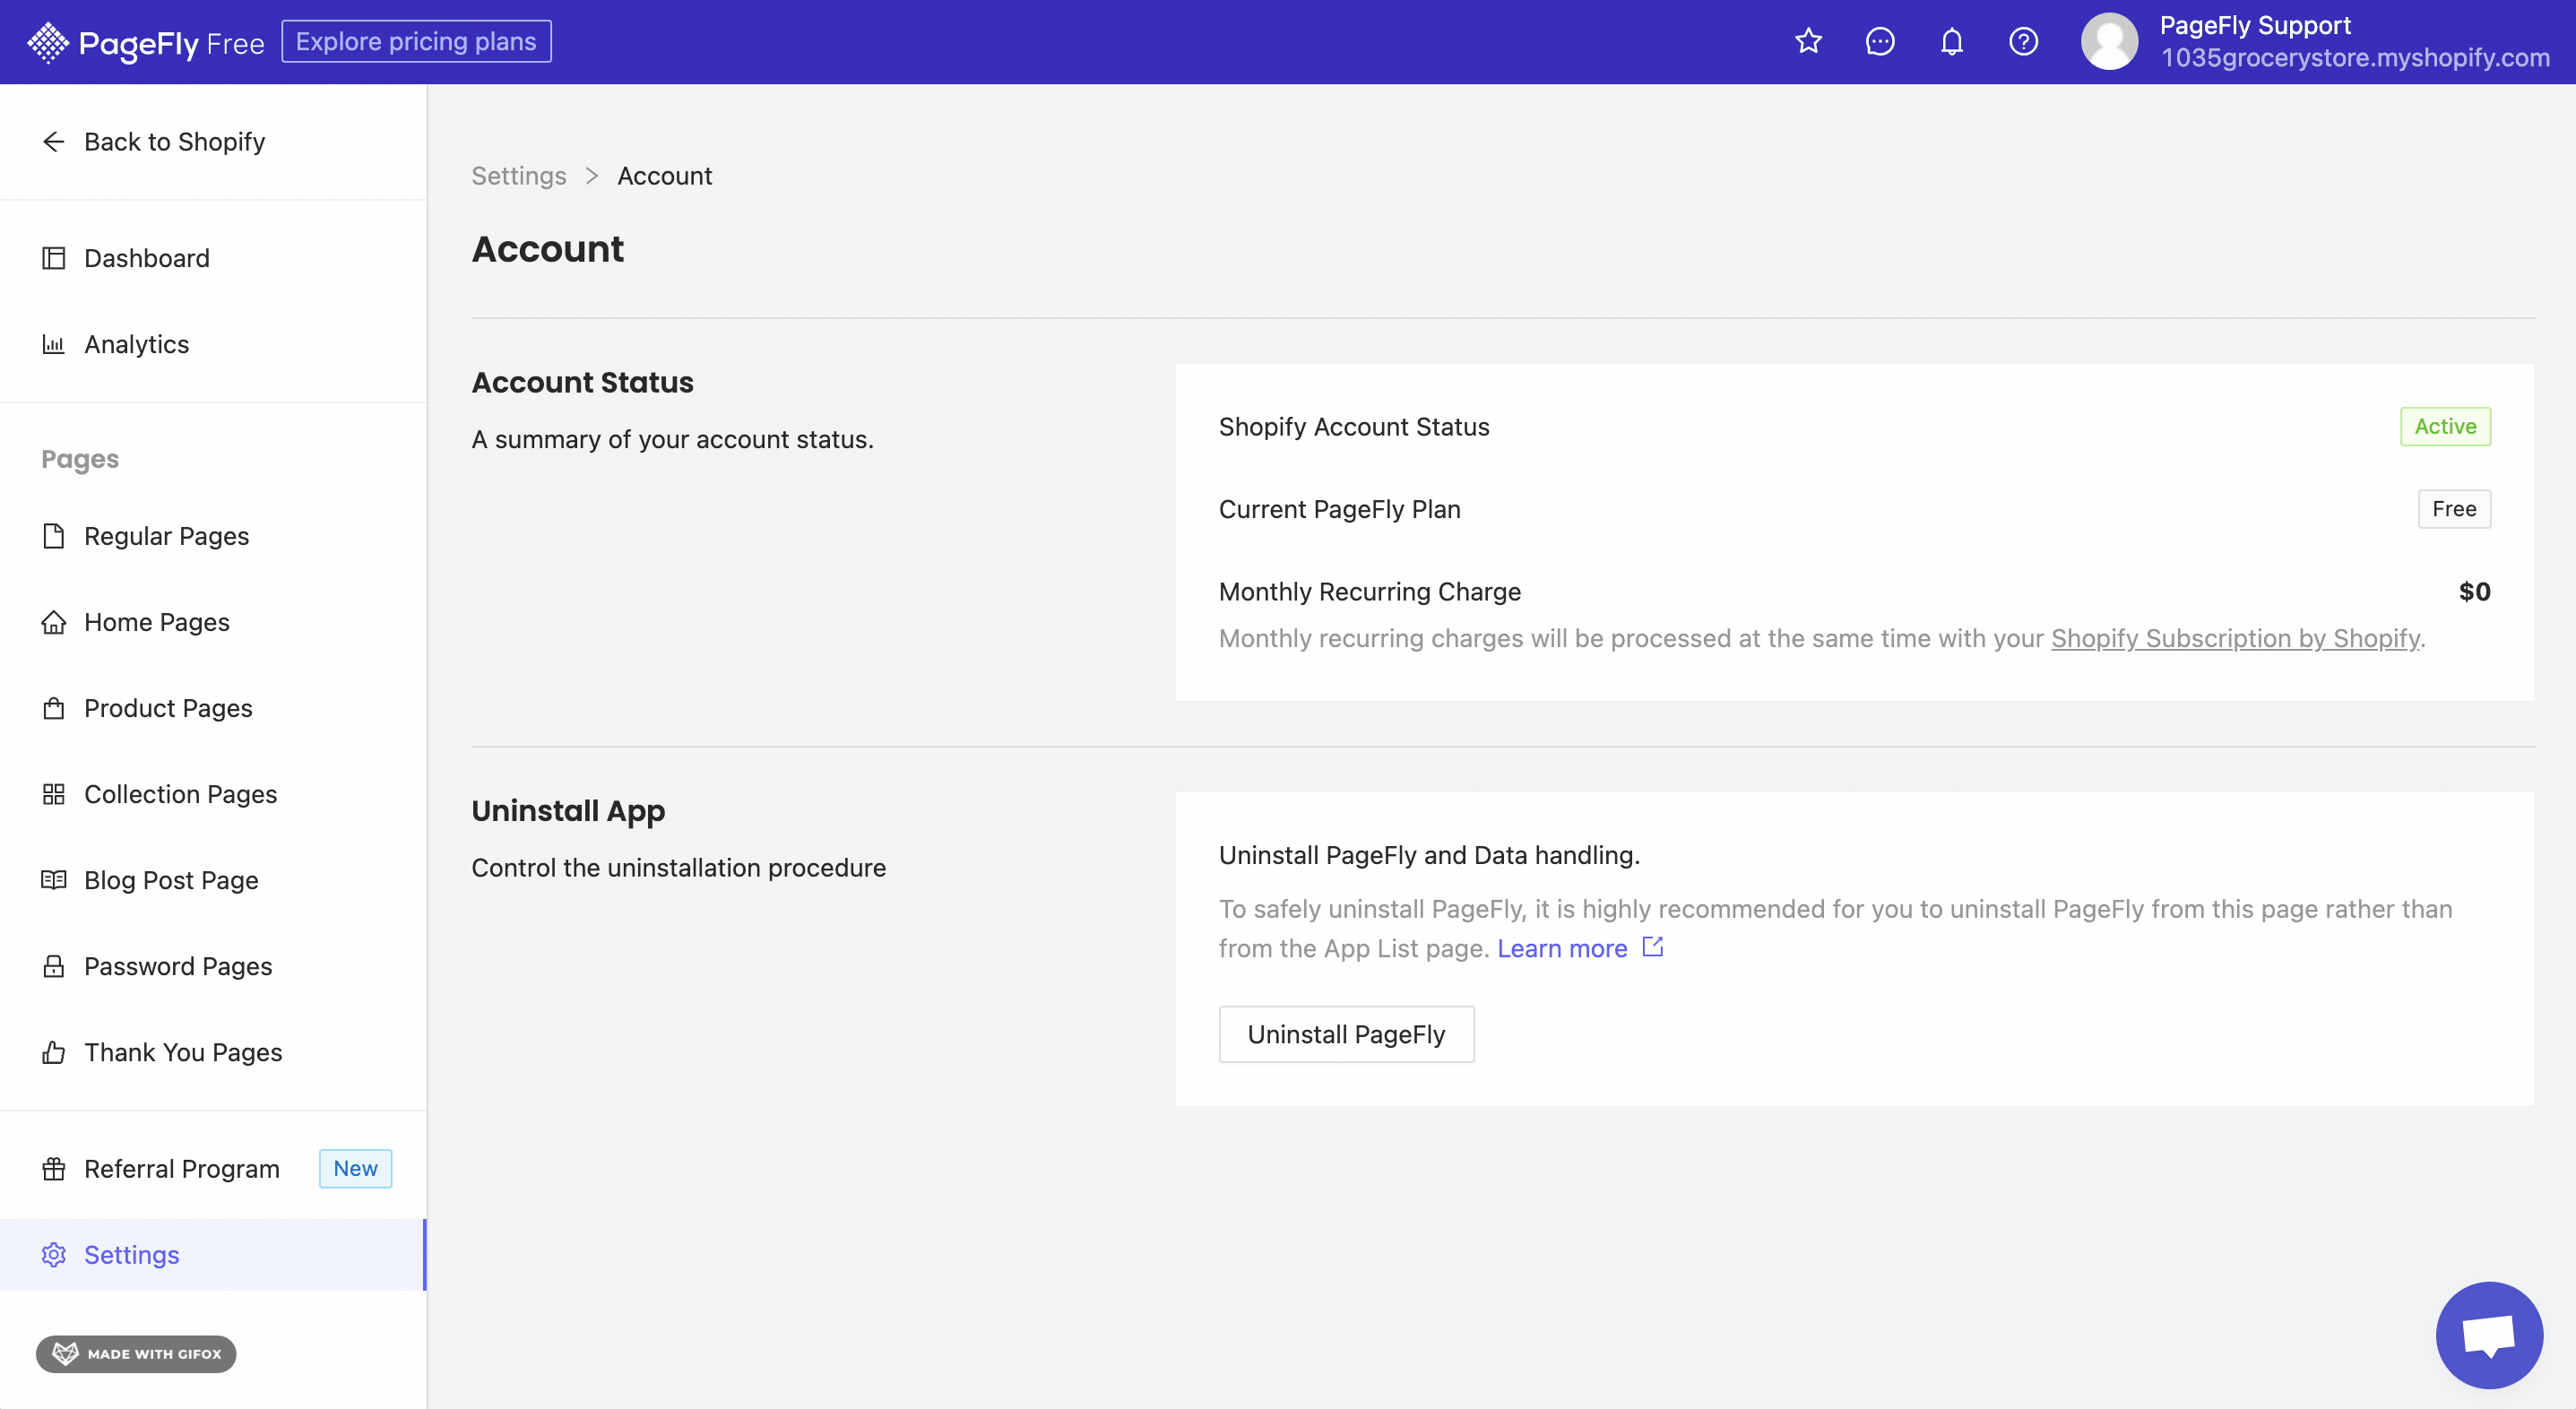Image resolution: width=2576 pixels, height=1409 pixels.
Task: Open Thank You Pages menu item
Action: tap(213, 1052)
